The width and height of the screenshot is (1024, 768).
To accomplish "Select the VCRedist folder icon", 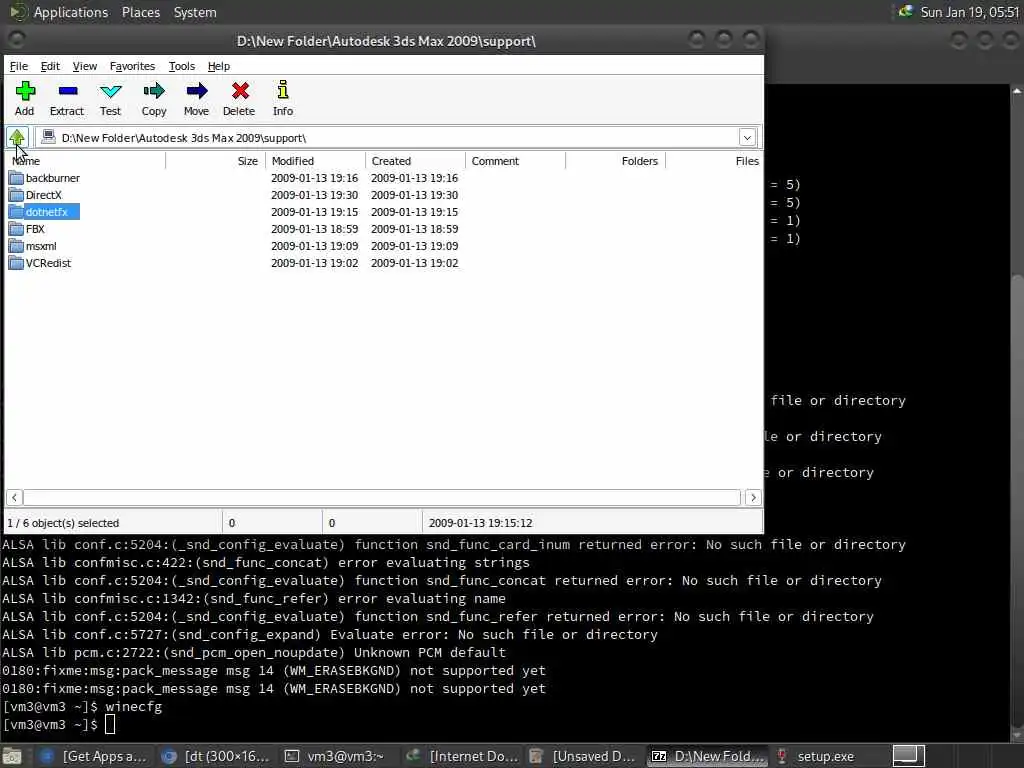I will (16, 263).
